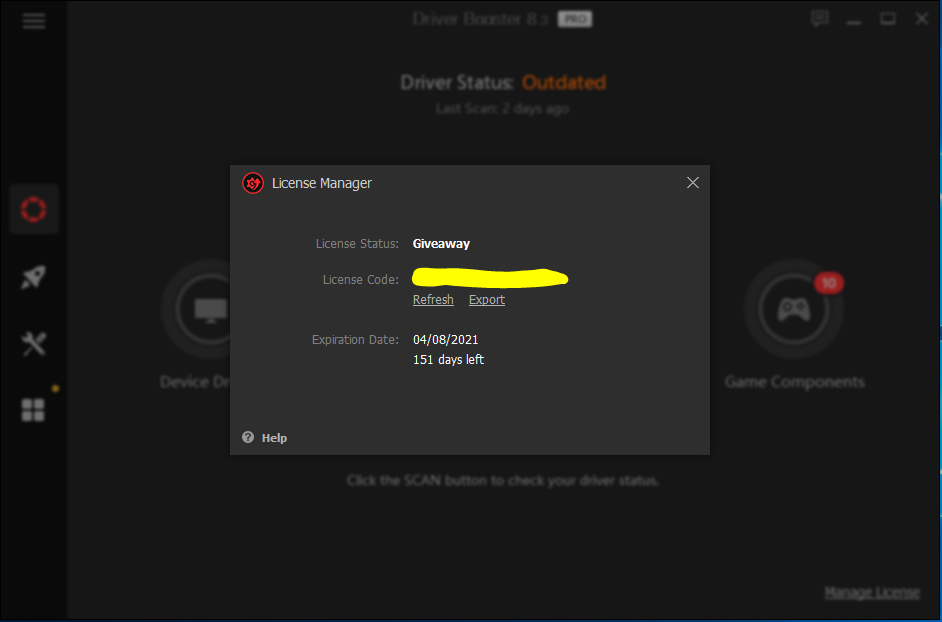Export the license code
Screen dimensions: 942x622
486,300
